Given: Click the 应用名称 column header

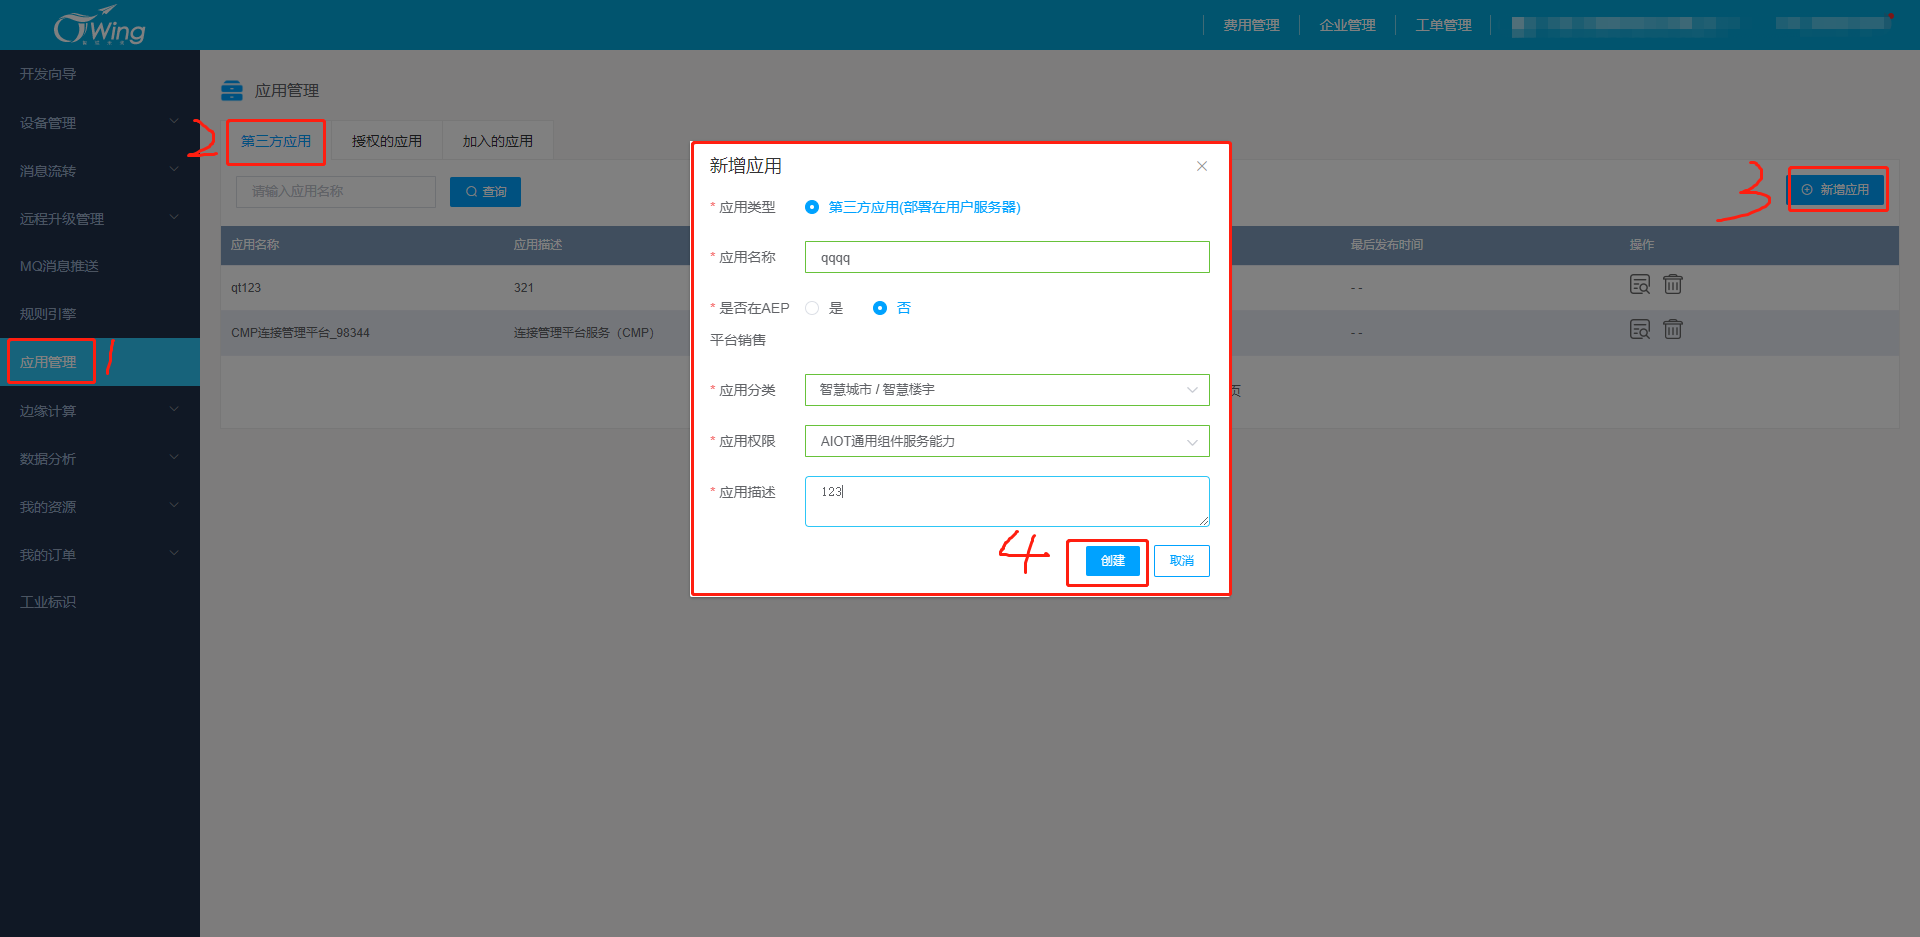Looking at the screenshot, I should click(255, 245).
